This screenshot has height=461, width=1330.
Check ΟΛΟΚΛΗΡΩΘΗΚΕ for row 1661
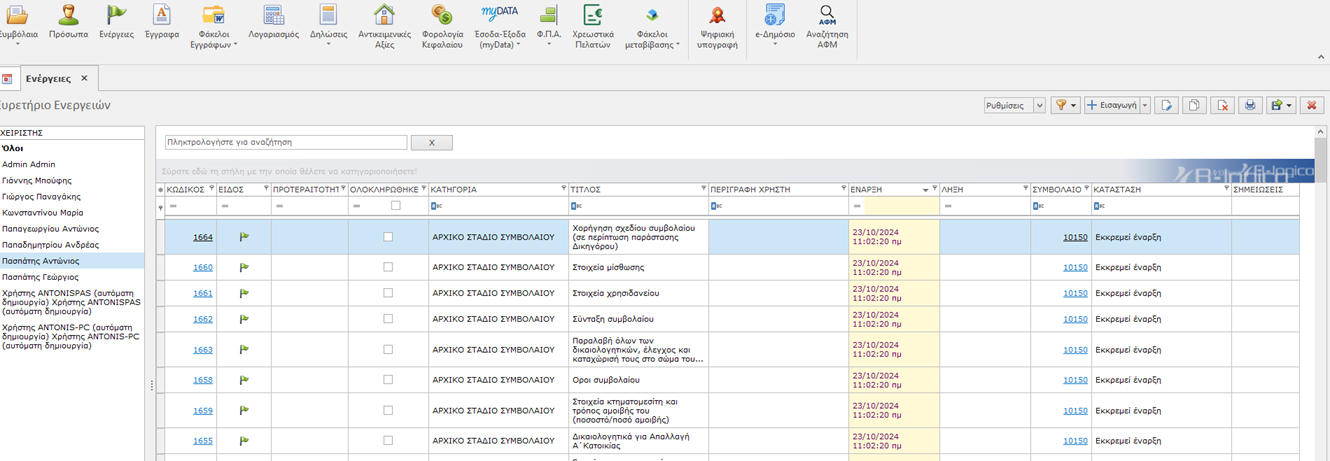coord(388,293)
